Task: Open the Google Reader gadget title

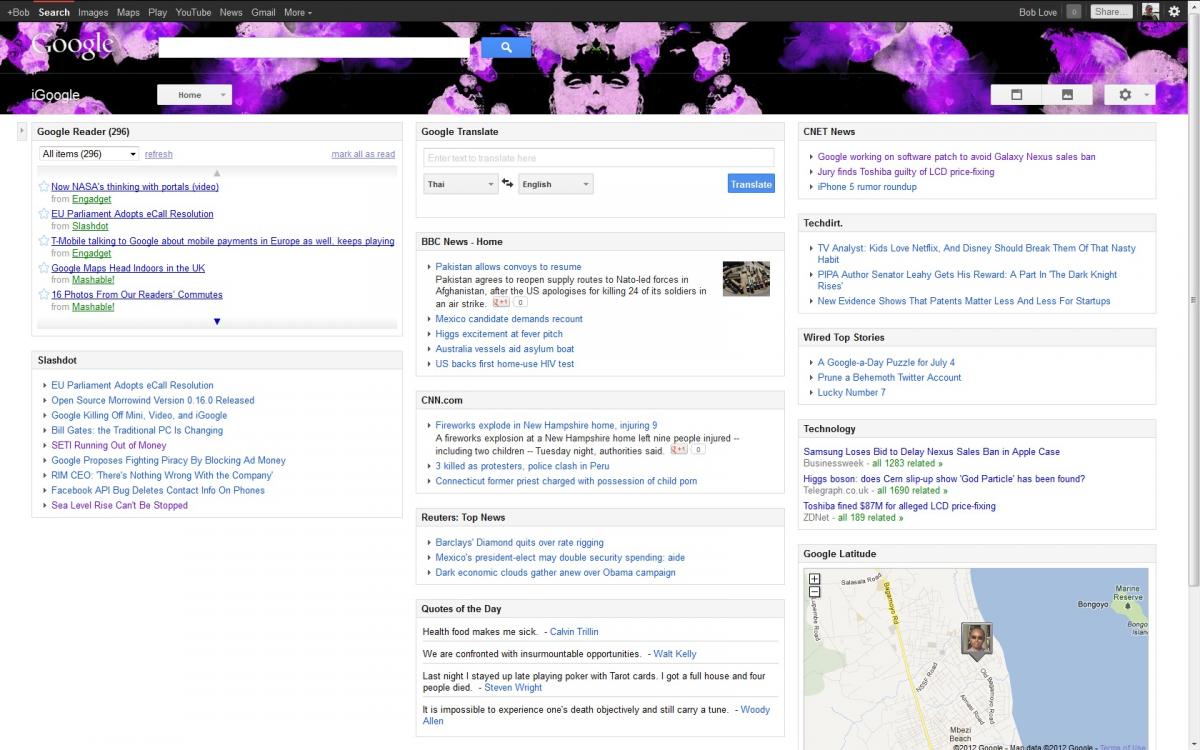Action: [83, 131]
